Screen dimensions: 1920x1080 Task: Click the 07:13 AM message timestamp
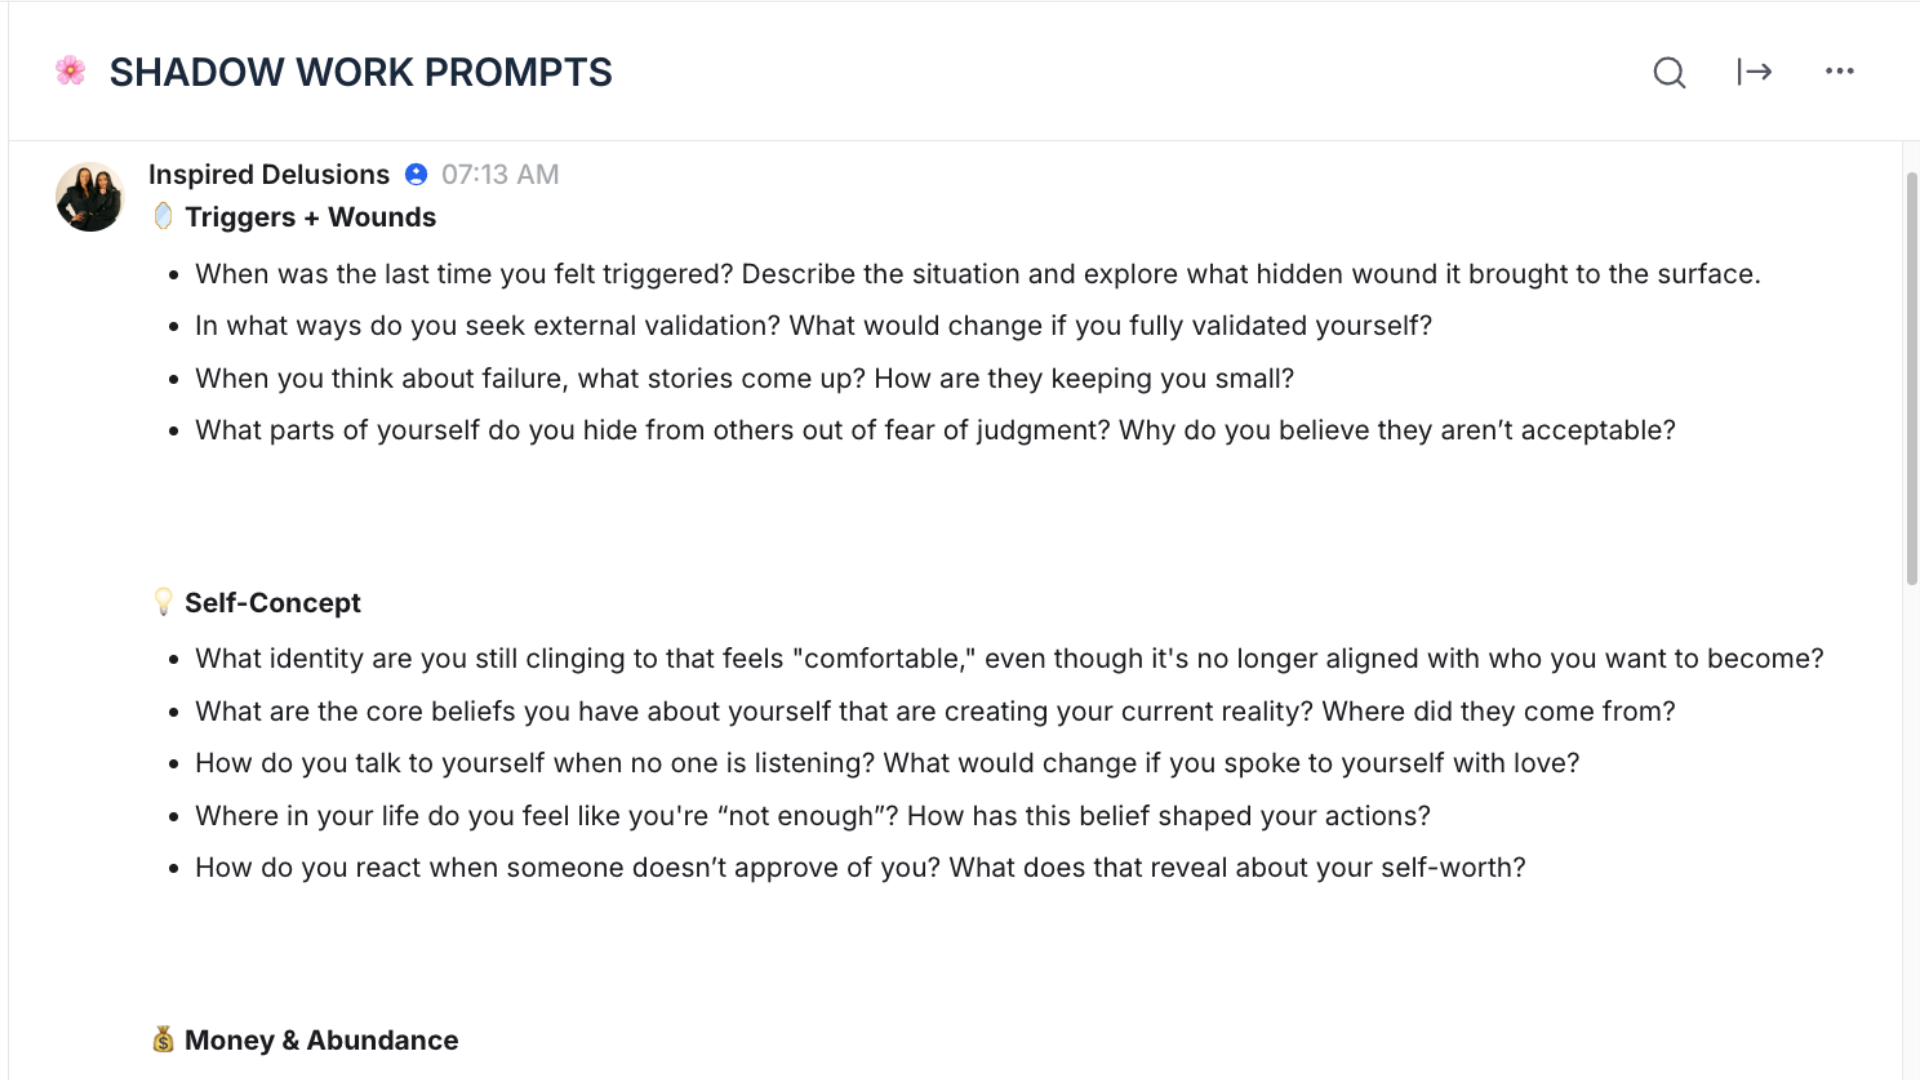[x=500, y=175]
